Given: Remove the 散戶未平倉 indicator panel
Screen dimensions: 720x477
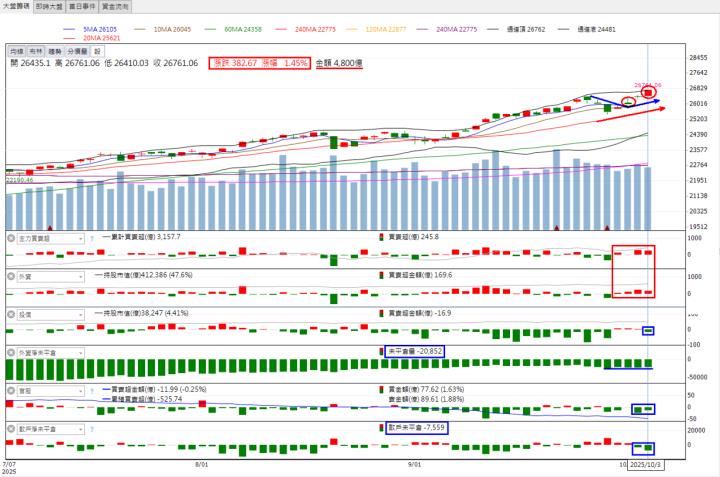Looking at the screenshot, I should pyautogui.click(x=12, y=429).
